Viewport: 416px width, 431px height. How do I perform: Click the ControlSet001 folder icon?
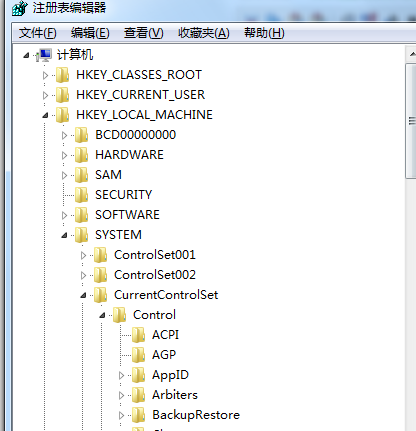(x=100, y=255)
